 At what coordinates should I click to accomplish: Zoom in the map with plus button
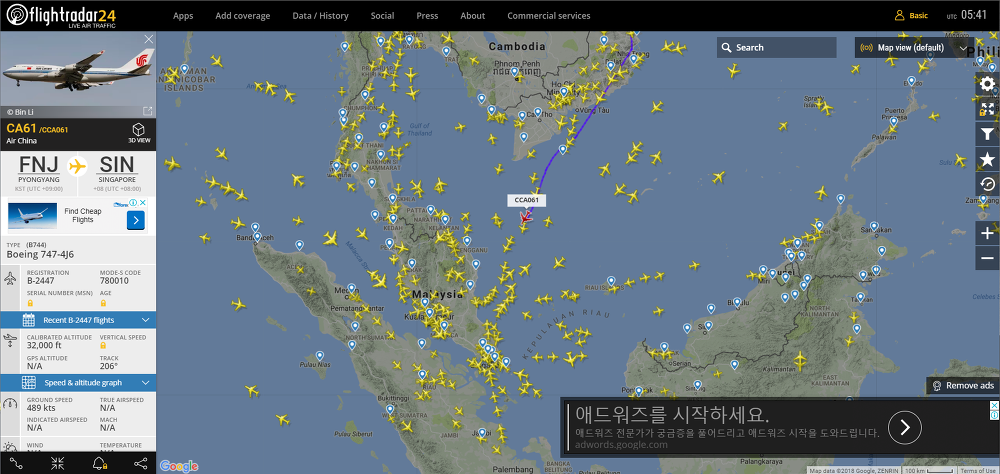987,233
